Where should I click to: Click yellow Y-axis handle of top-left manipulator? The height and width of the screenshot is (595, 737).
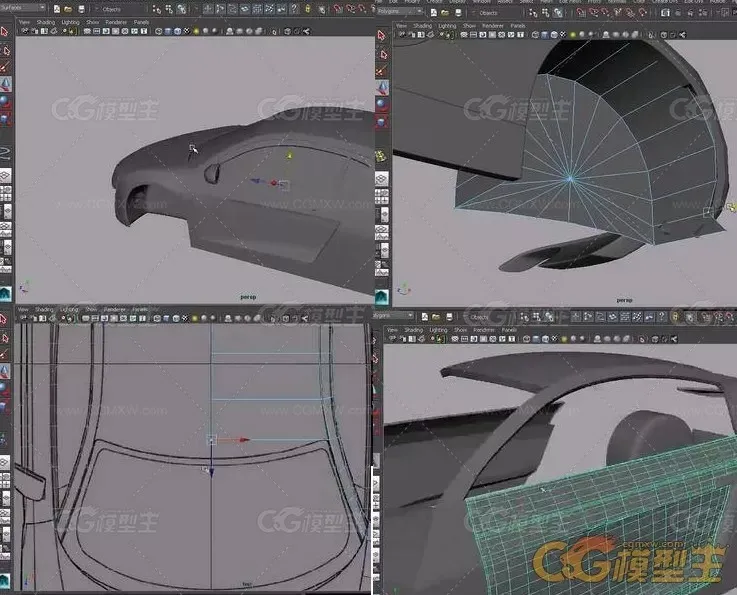tap(290, 155)
